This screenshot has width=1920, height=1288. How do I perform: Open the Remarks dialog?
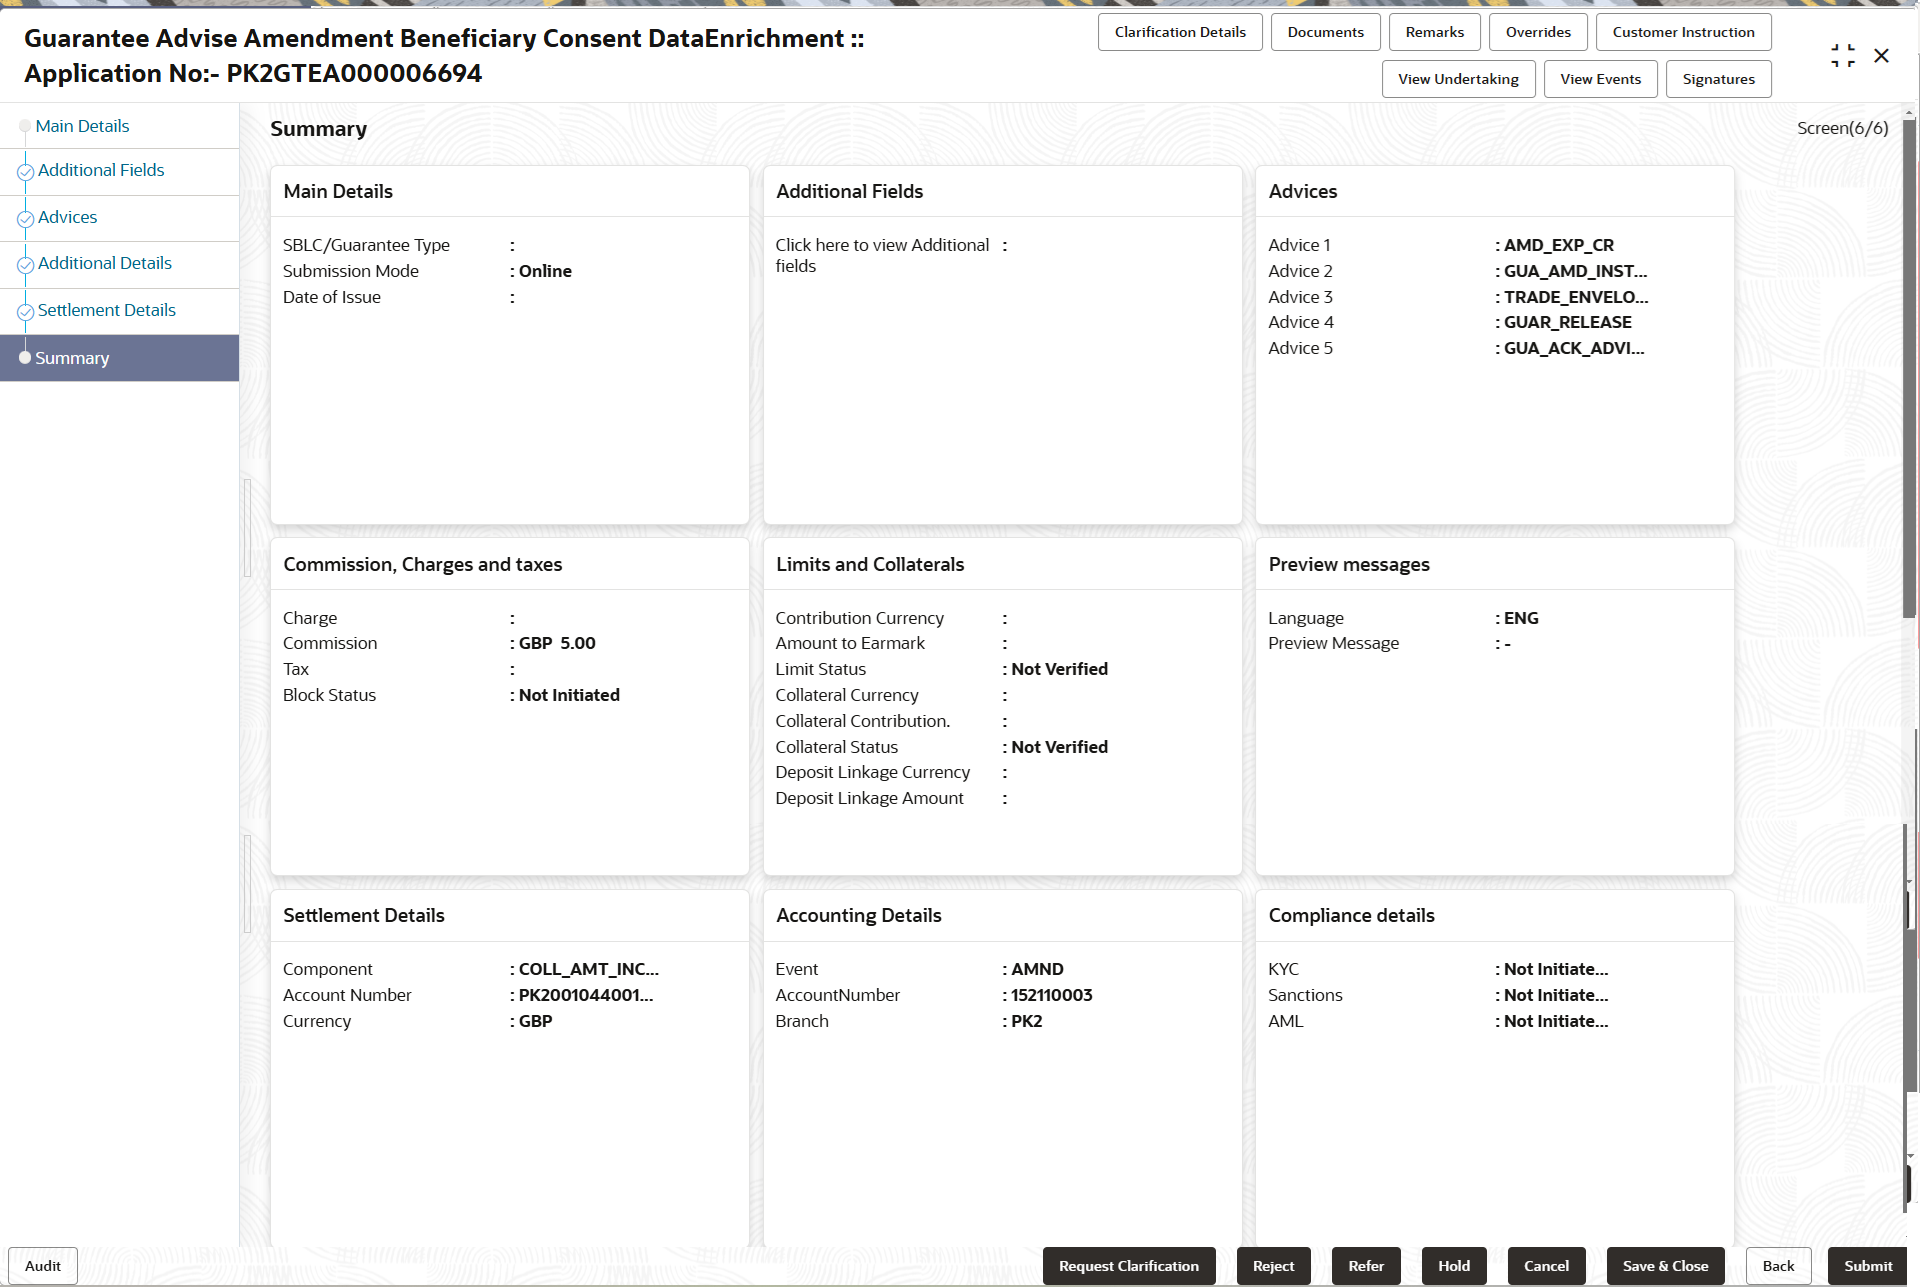[x=1434, y=32]
